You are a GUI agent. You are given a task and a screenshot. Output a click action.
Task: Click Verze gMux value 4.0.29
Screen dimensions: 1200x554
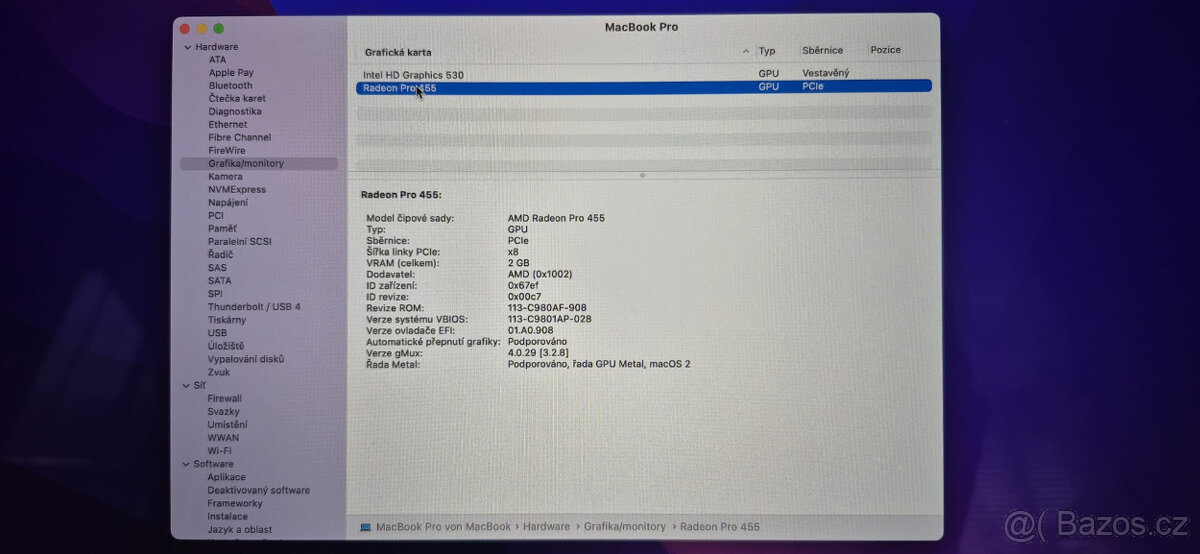click(540, 353)
